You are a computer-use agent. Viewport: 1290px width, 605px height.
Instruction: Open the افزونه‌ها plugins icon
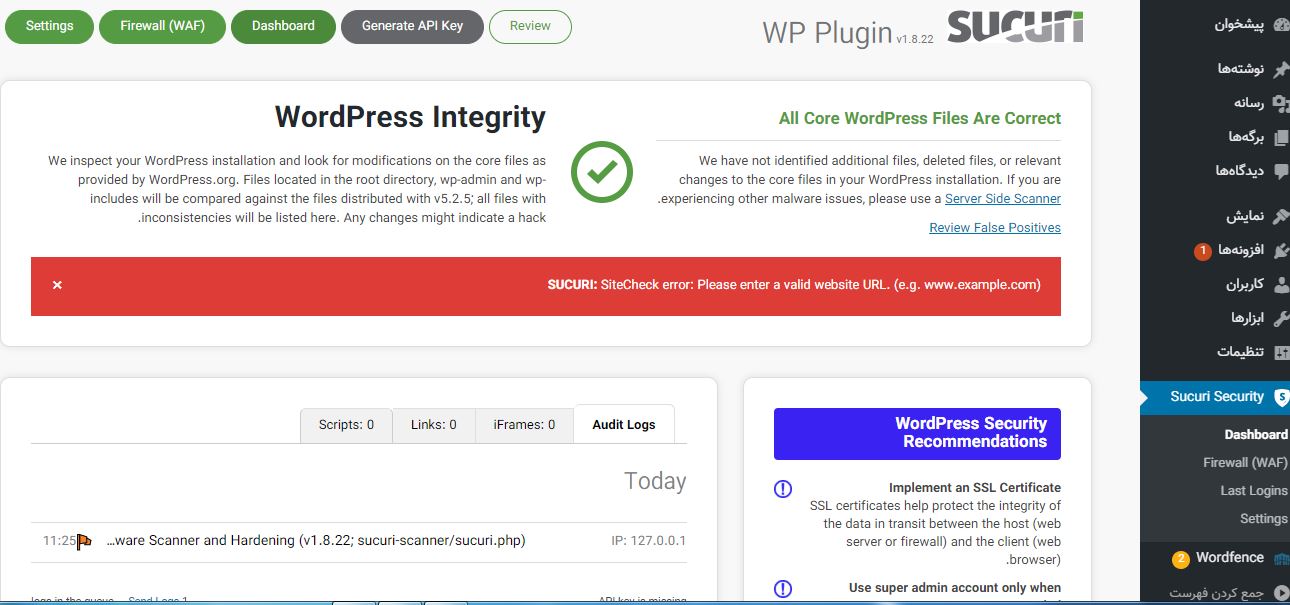[x=1280, y=250]
